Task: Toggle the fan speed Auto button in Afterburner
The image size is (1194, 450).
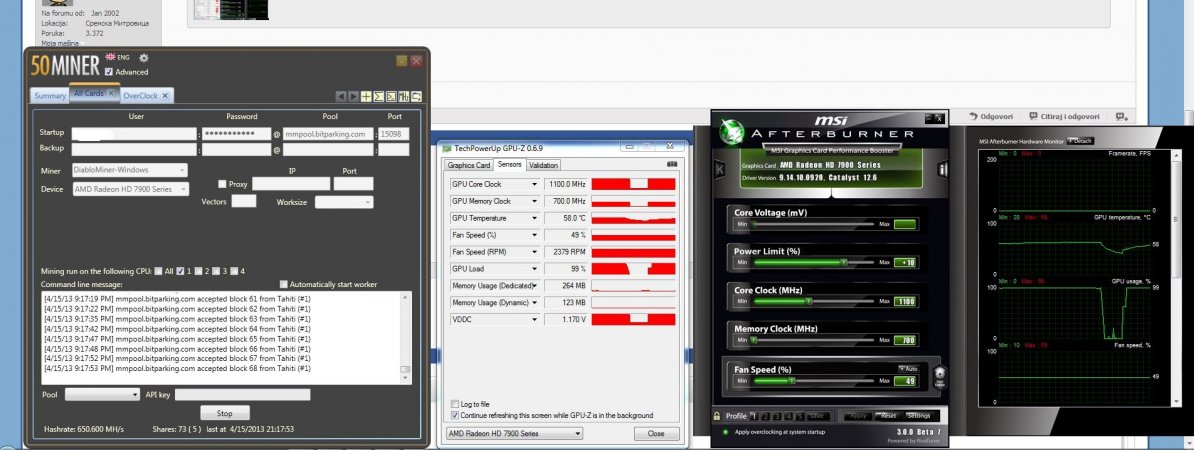Action: [910, 369]
